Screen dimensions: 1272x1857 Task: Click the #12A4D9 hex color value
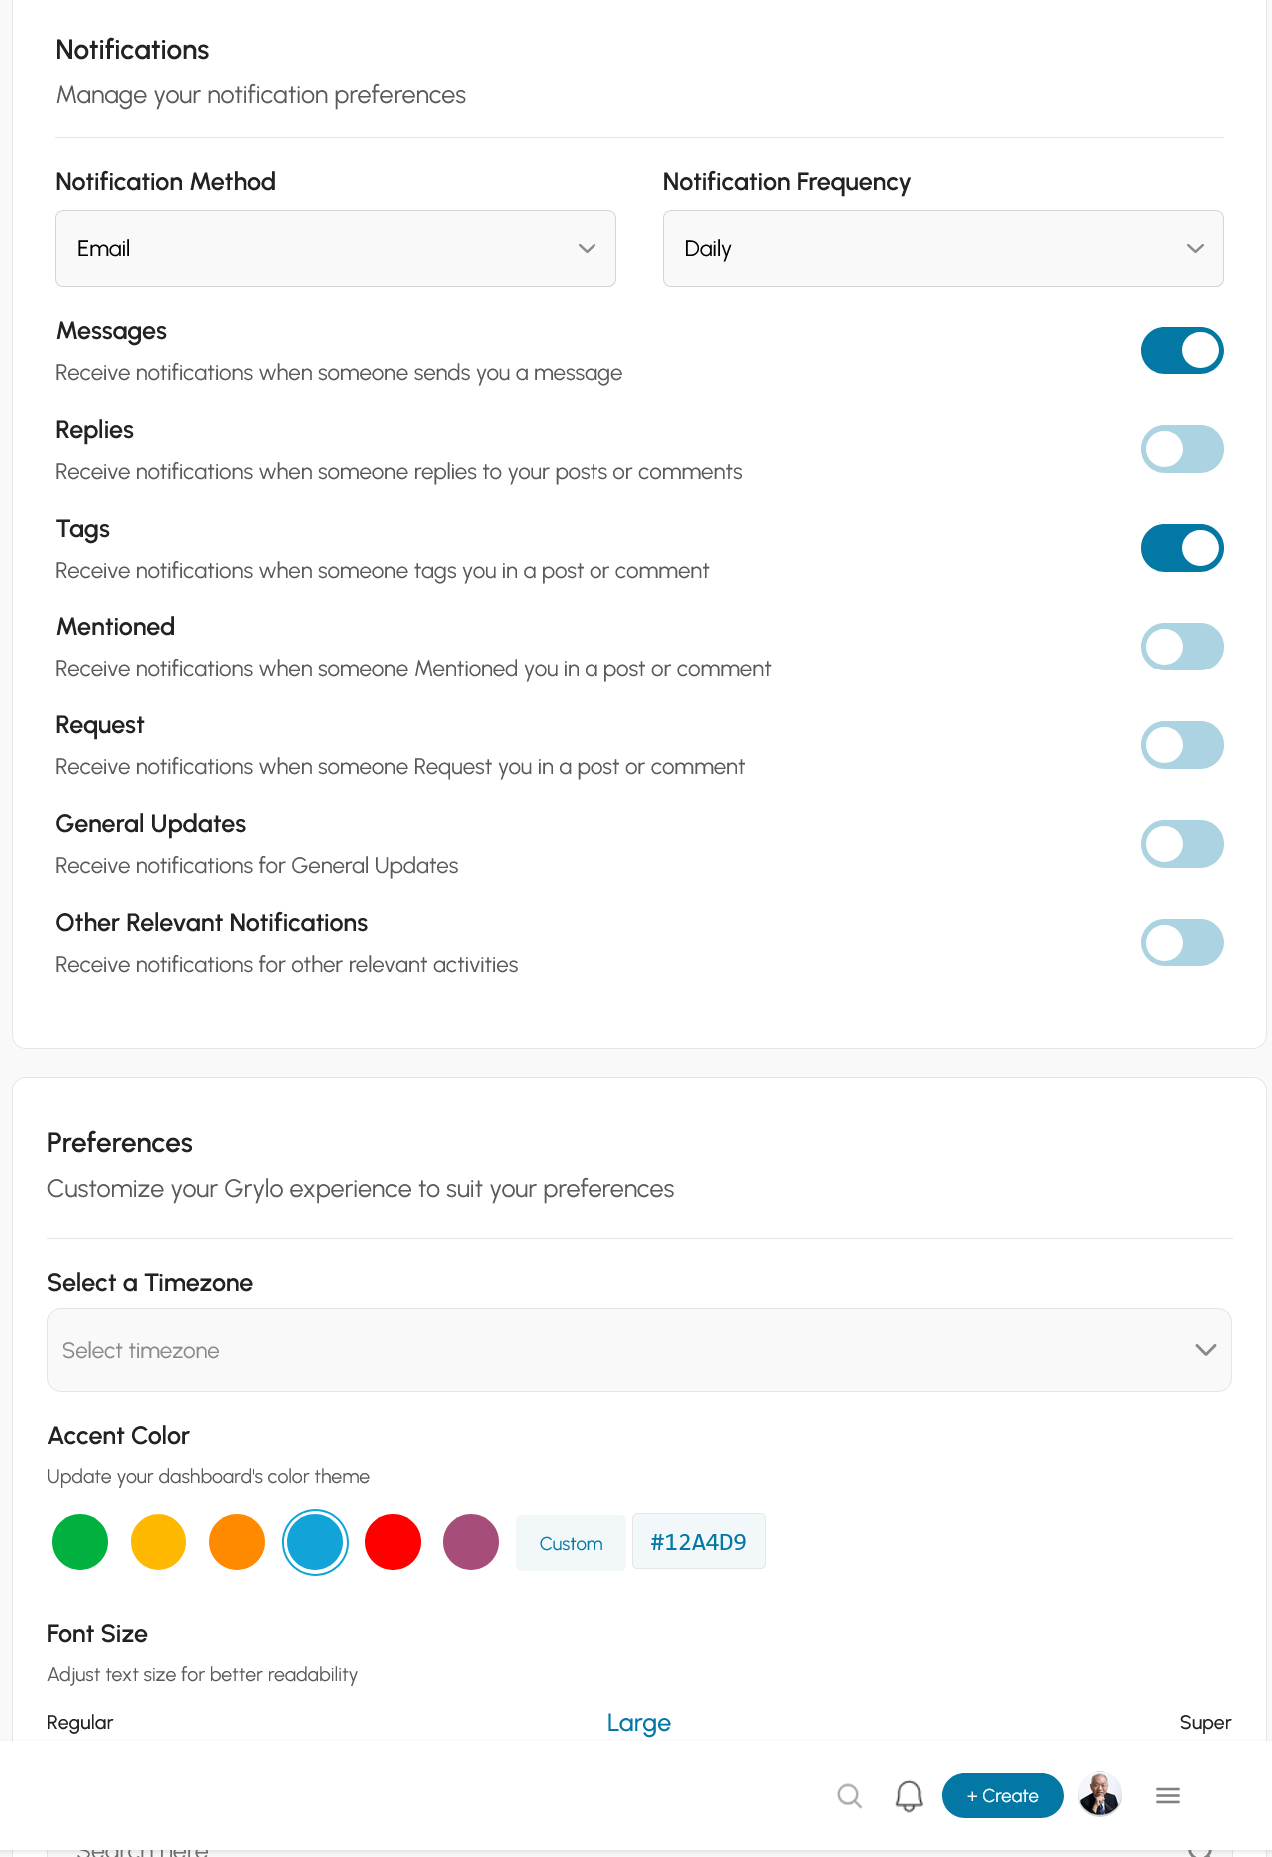point(698,1541)
